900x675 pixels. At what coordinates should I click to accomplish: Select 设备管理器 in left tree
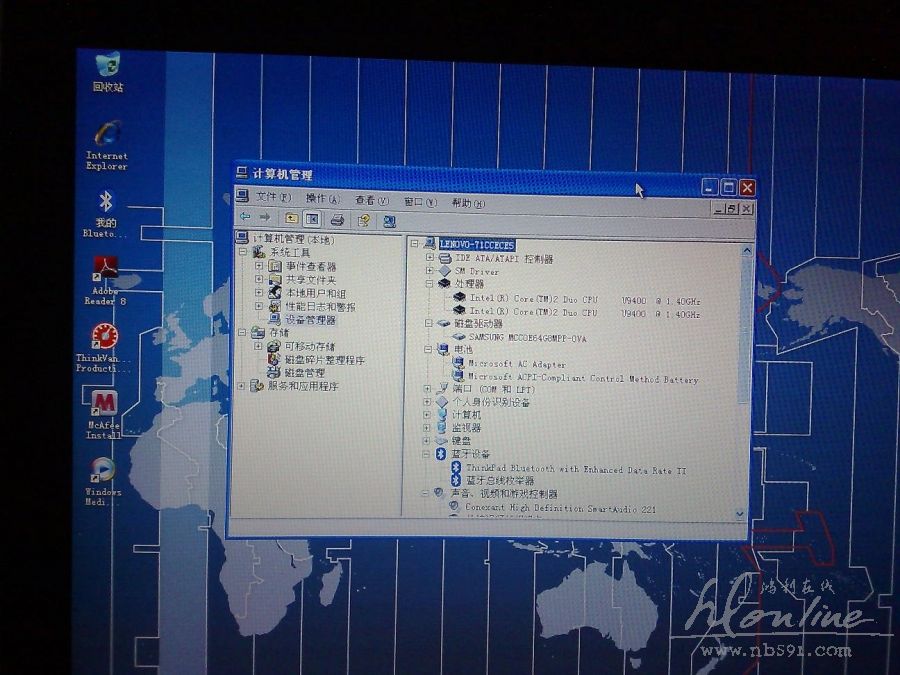pyautogui.click(x=310, y=320)
